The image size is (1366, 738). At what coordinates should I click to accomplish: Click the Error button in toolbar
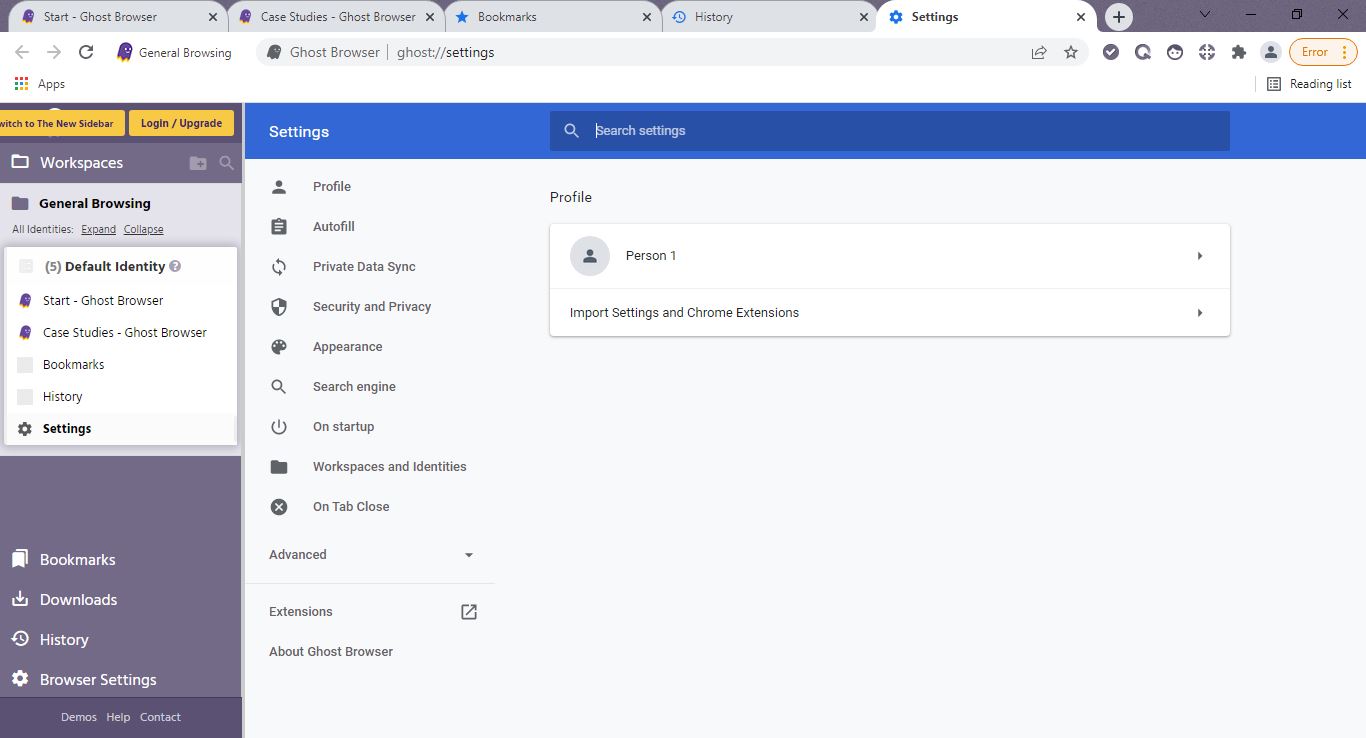1323,52
